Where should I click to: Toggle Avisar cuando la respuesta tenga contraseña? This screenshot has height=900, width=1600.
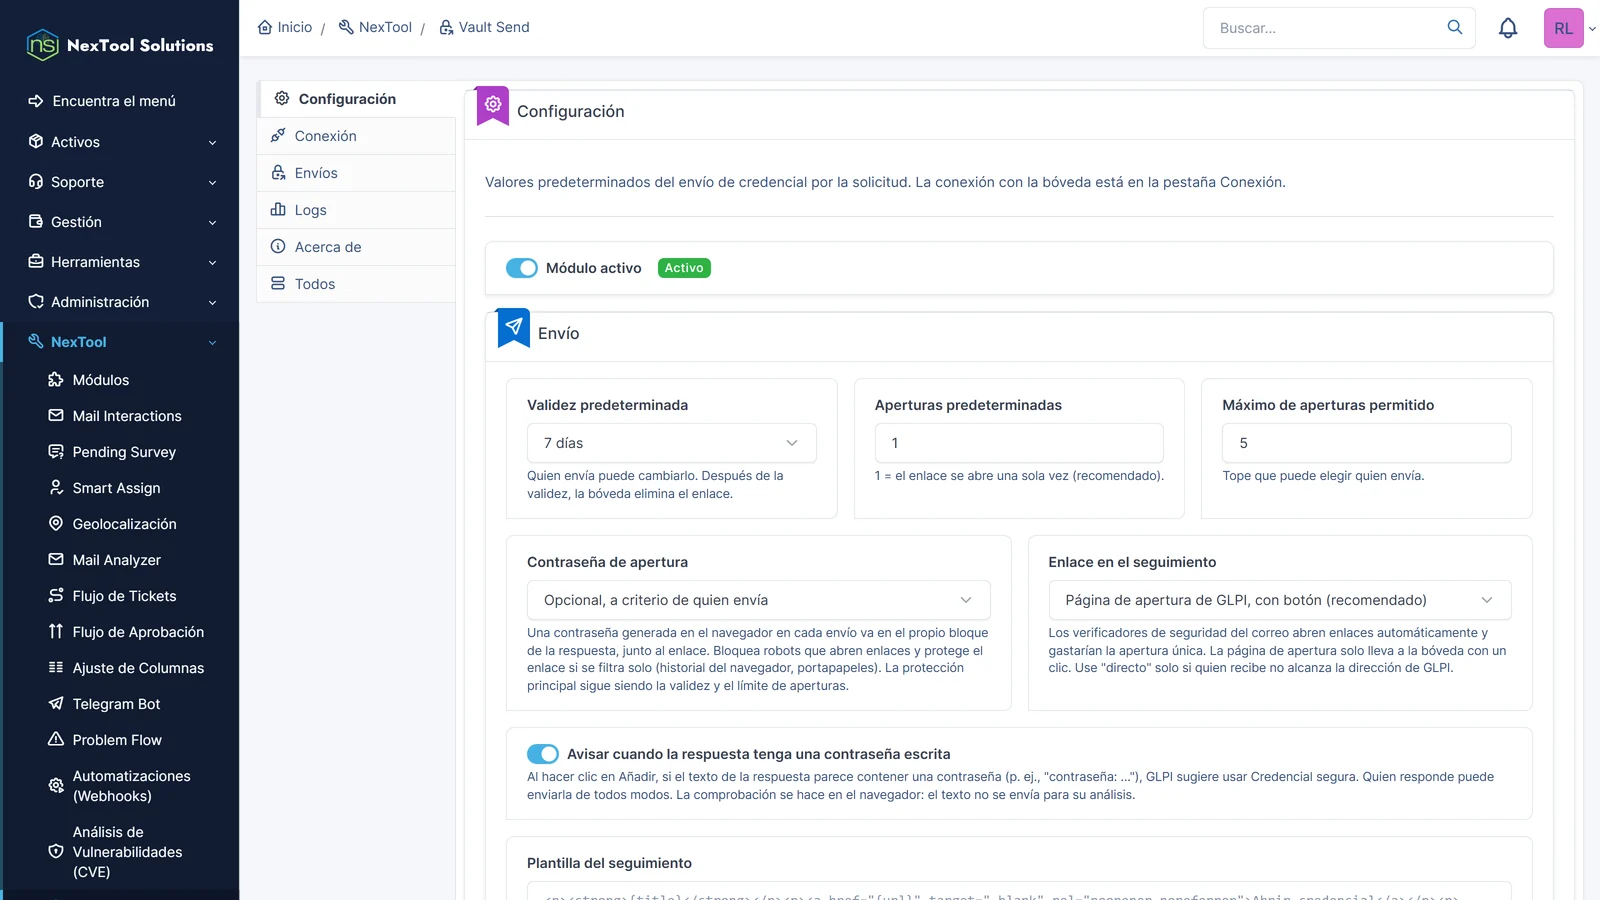click(543, 754)
